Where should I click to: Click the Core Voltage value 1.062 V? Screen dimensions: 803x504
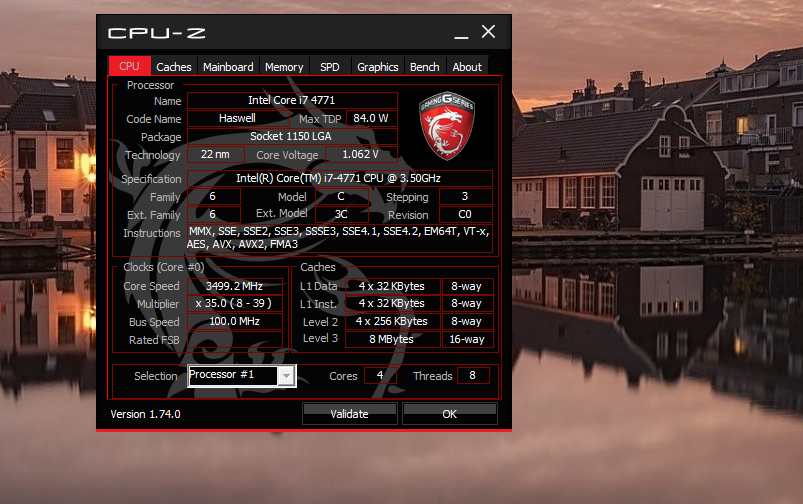click(x=361, y=154)
